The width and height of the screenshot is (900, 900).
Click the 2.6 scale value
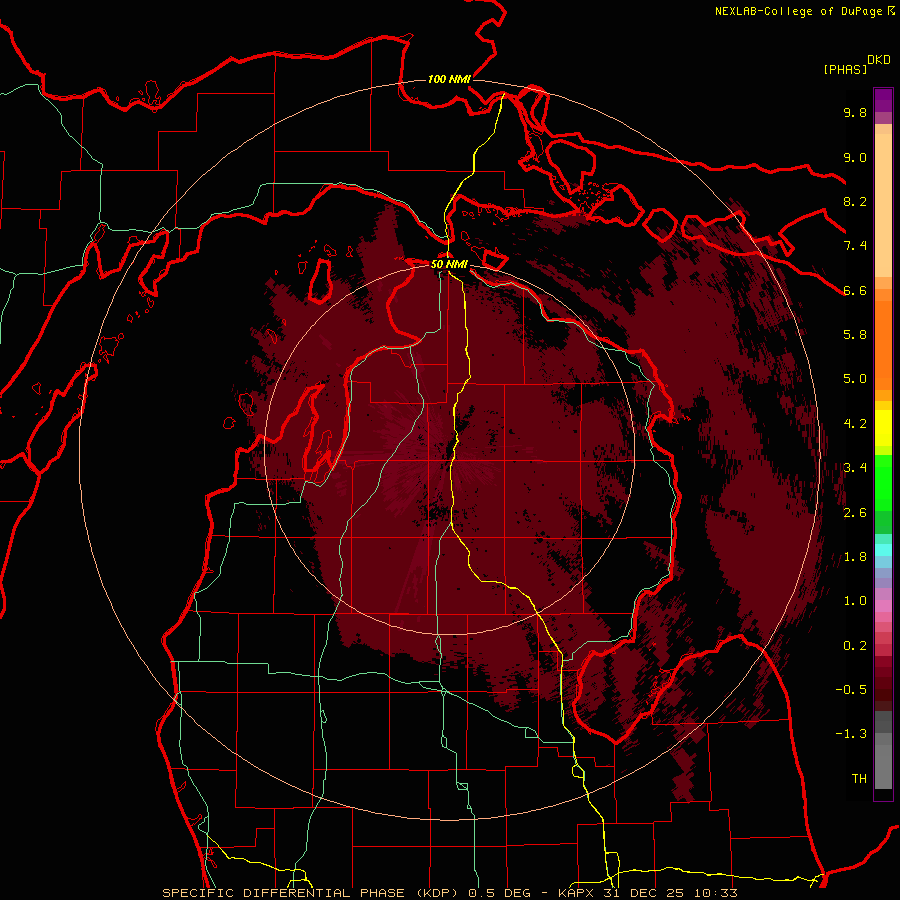(x=855, y=513)
